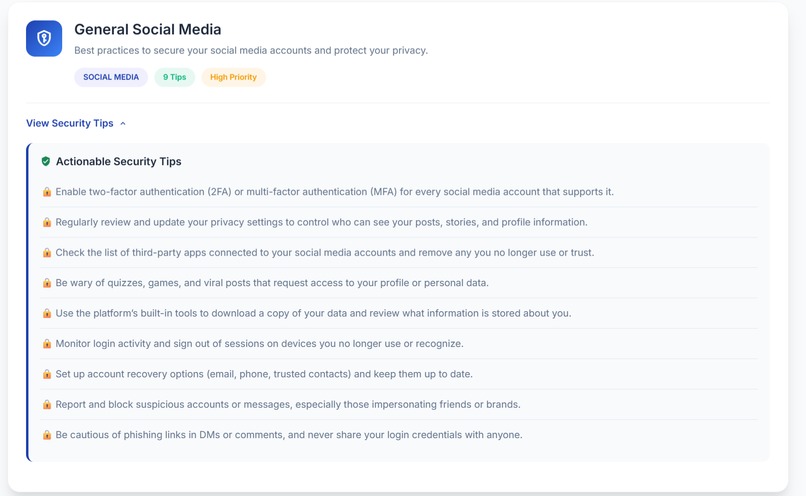Viewport: 806px width, 496px height.
Task: Click the 9 Tips badge
Action: (x=175, y=77)
